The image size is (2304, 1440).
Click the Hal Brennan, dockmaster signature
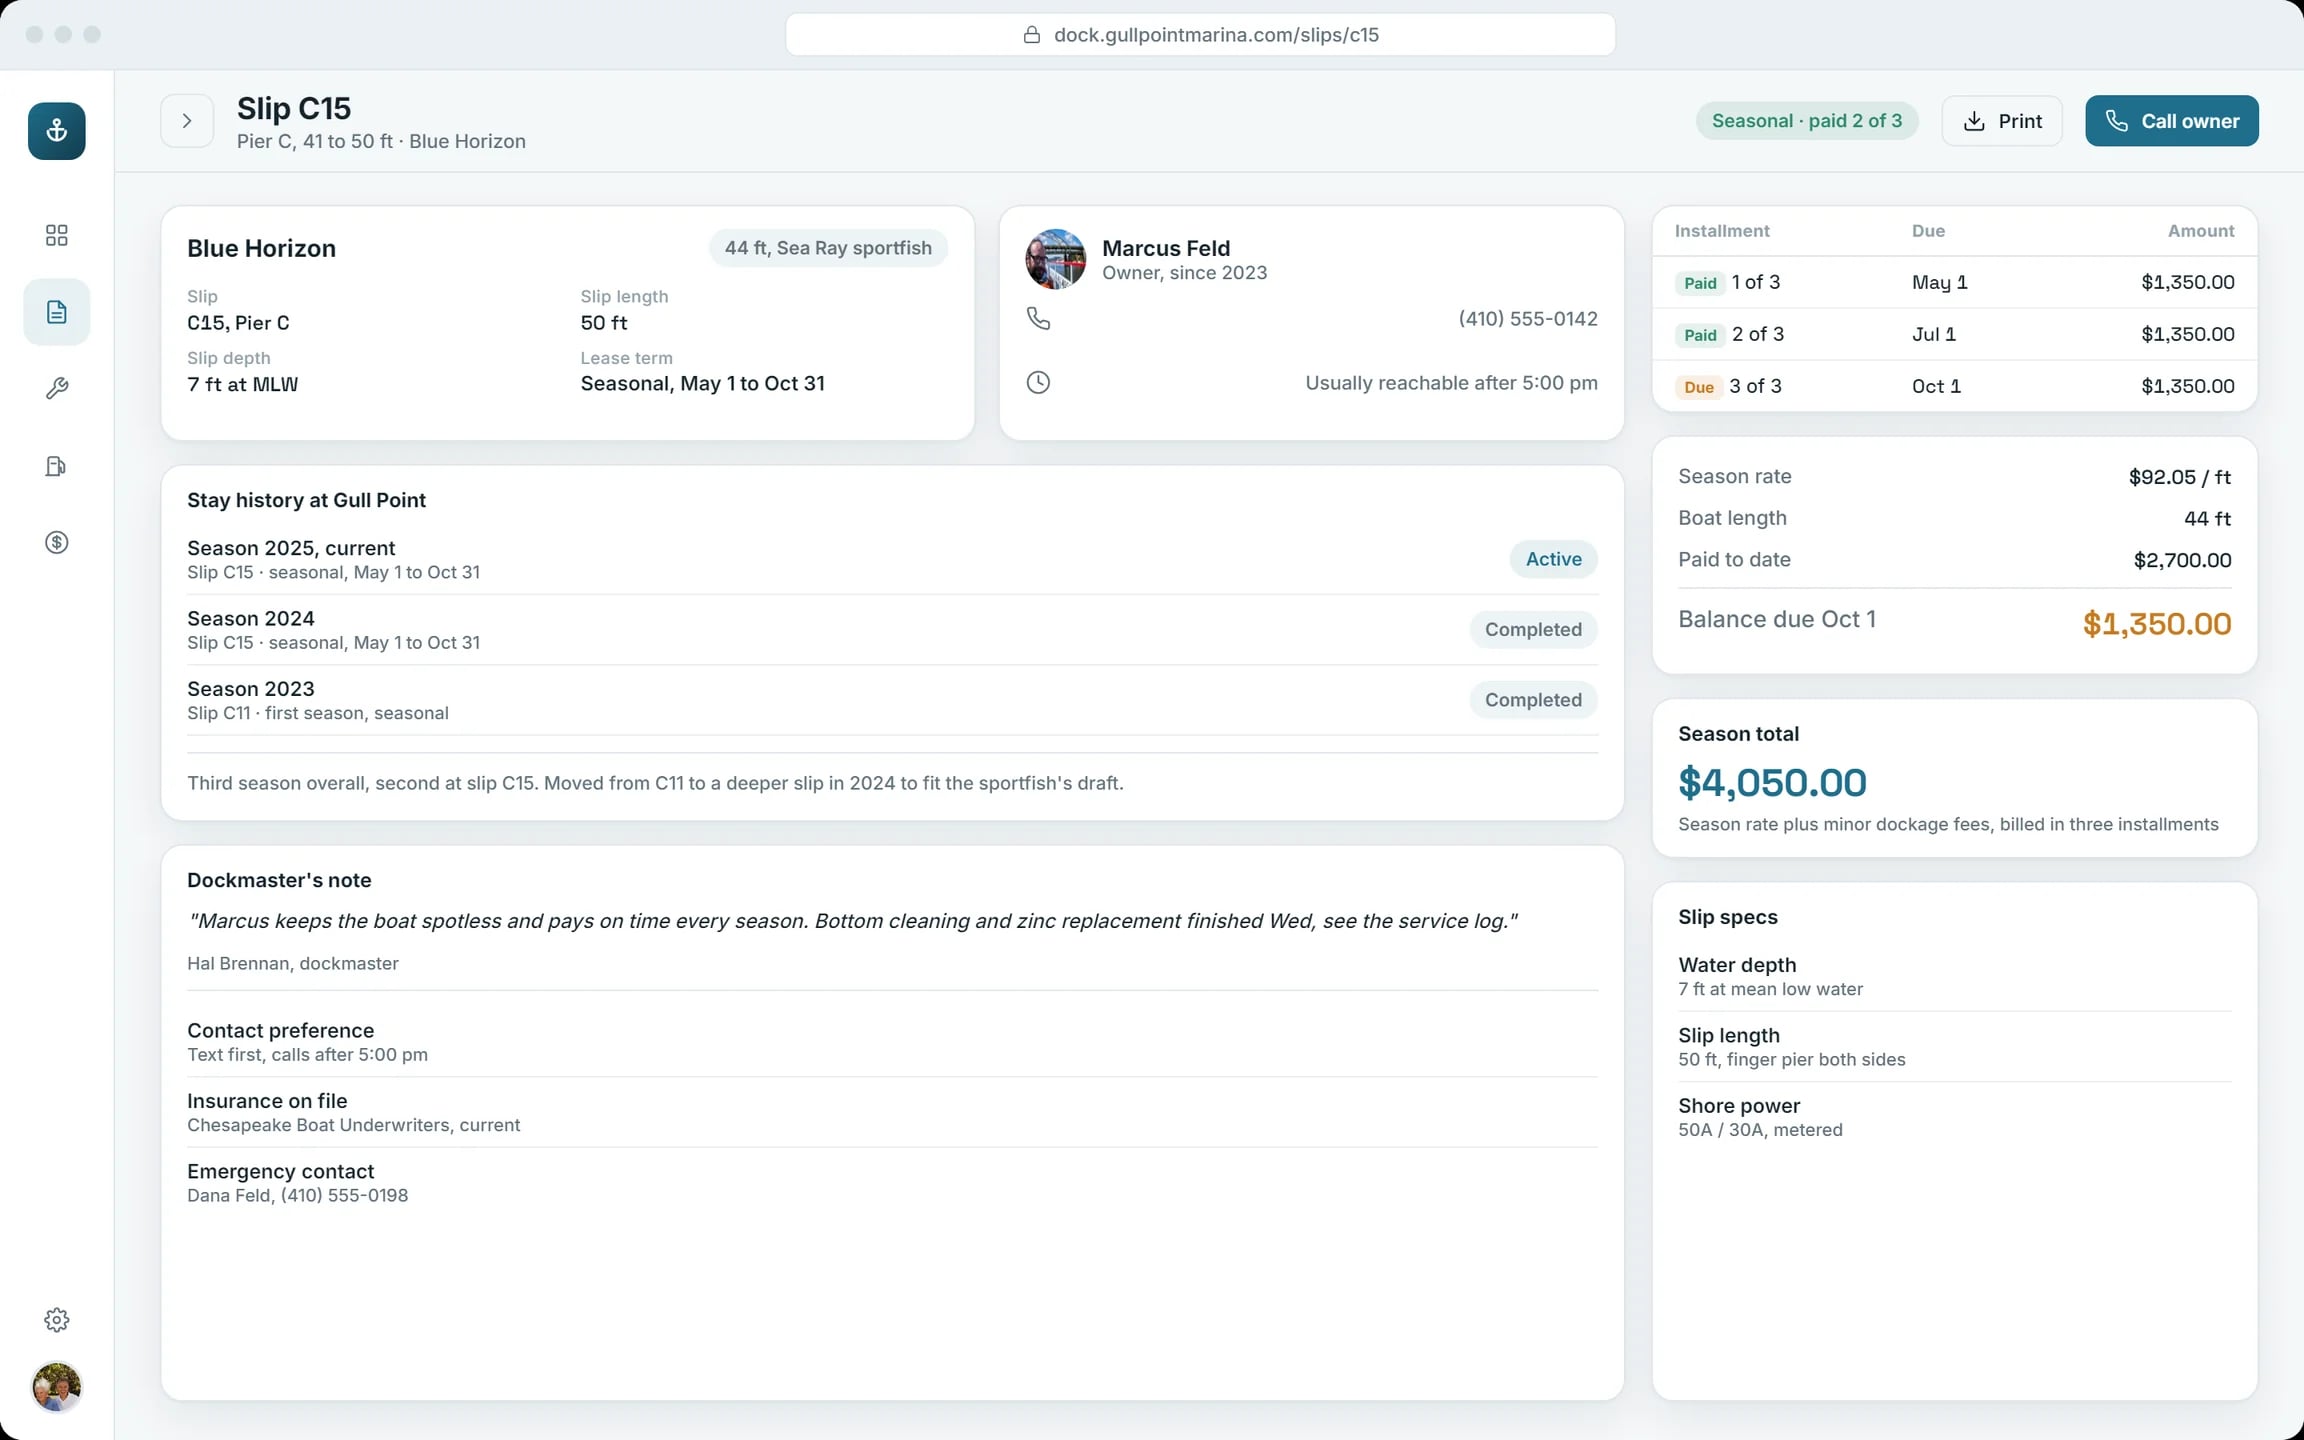coord(293,964)
